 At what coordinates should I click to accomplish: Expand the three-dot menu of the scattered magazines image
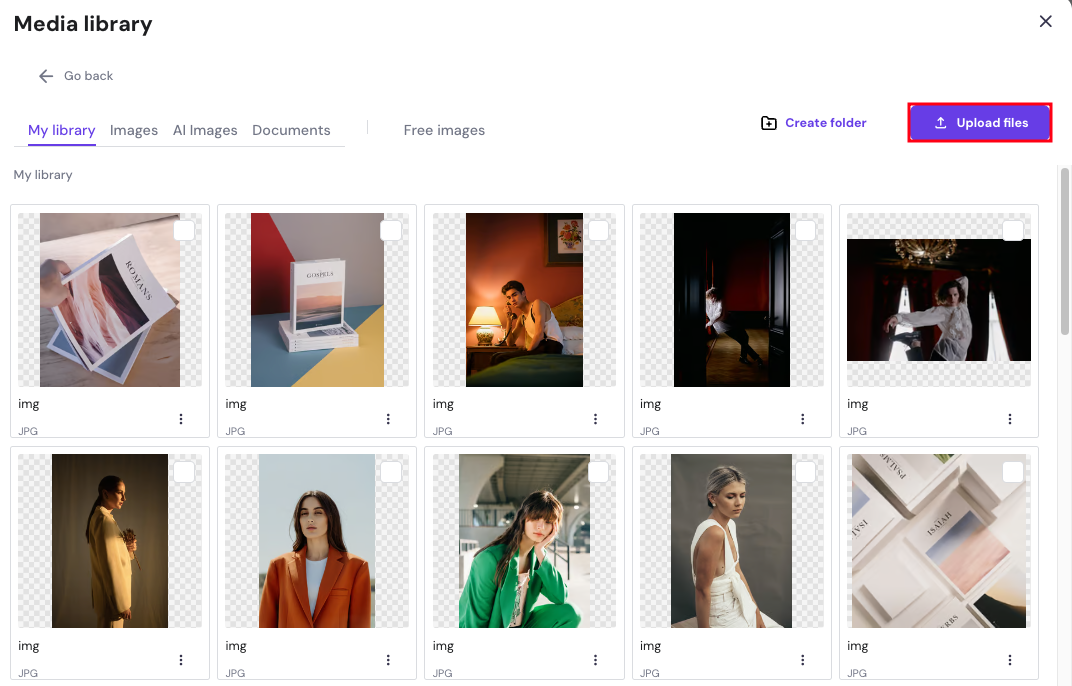1009,659
